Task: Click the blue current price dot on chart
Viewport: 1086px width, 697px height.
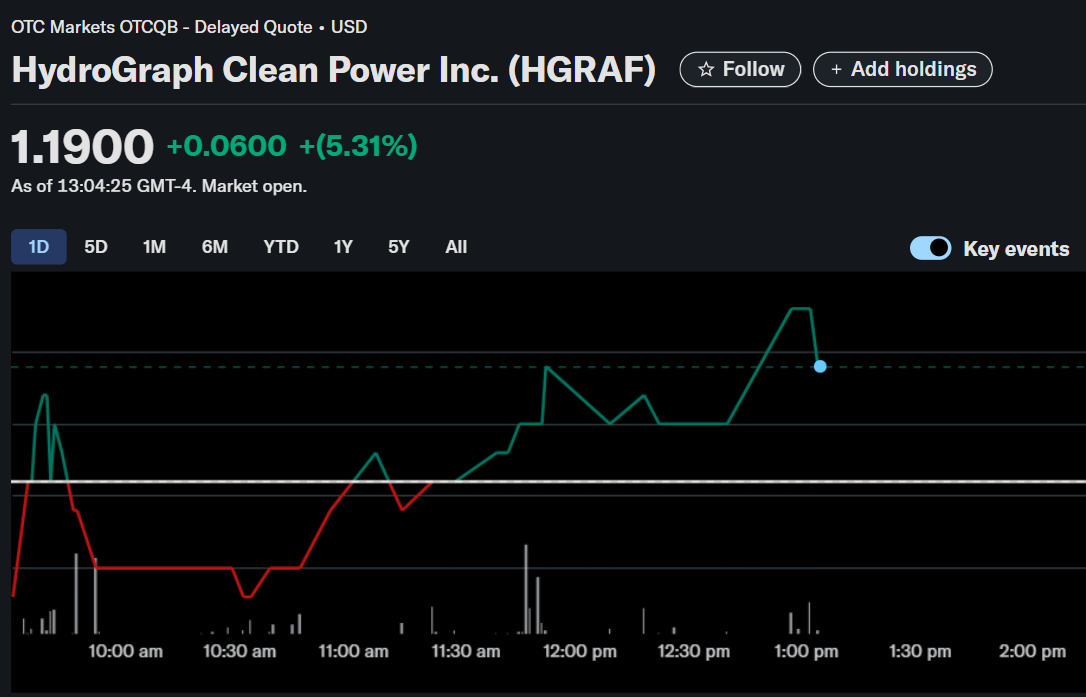Action: 820,366
